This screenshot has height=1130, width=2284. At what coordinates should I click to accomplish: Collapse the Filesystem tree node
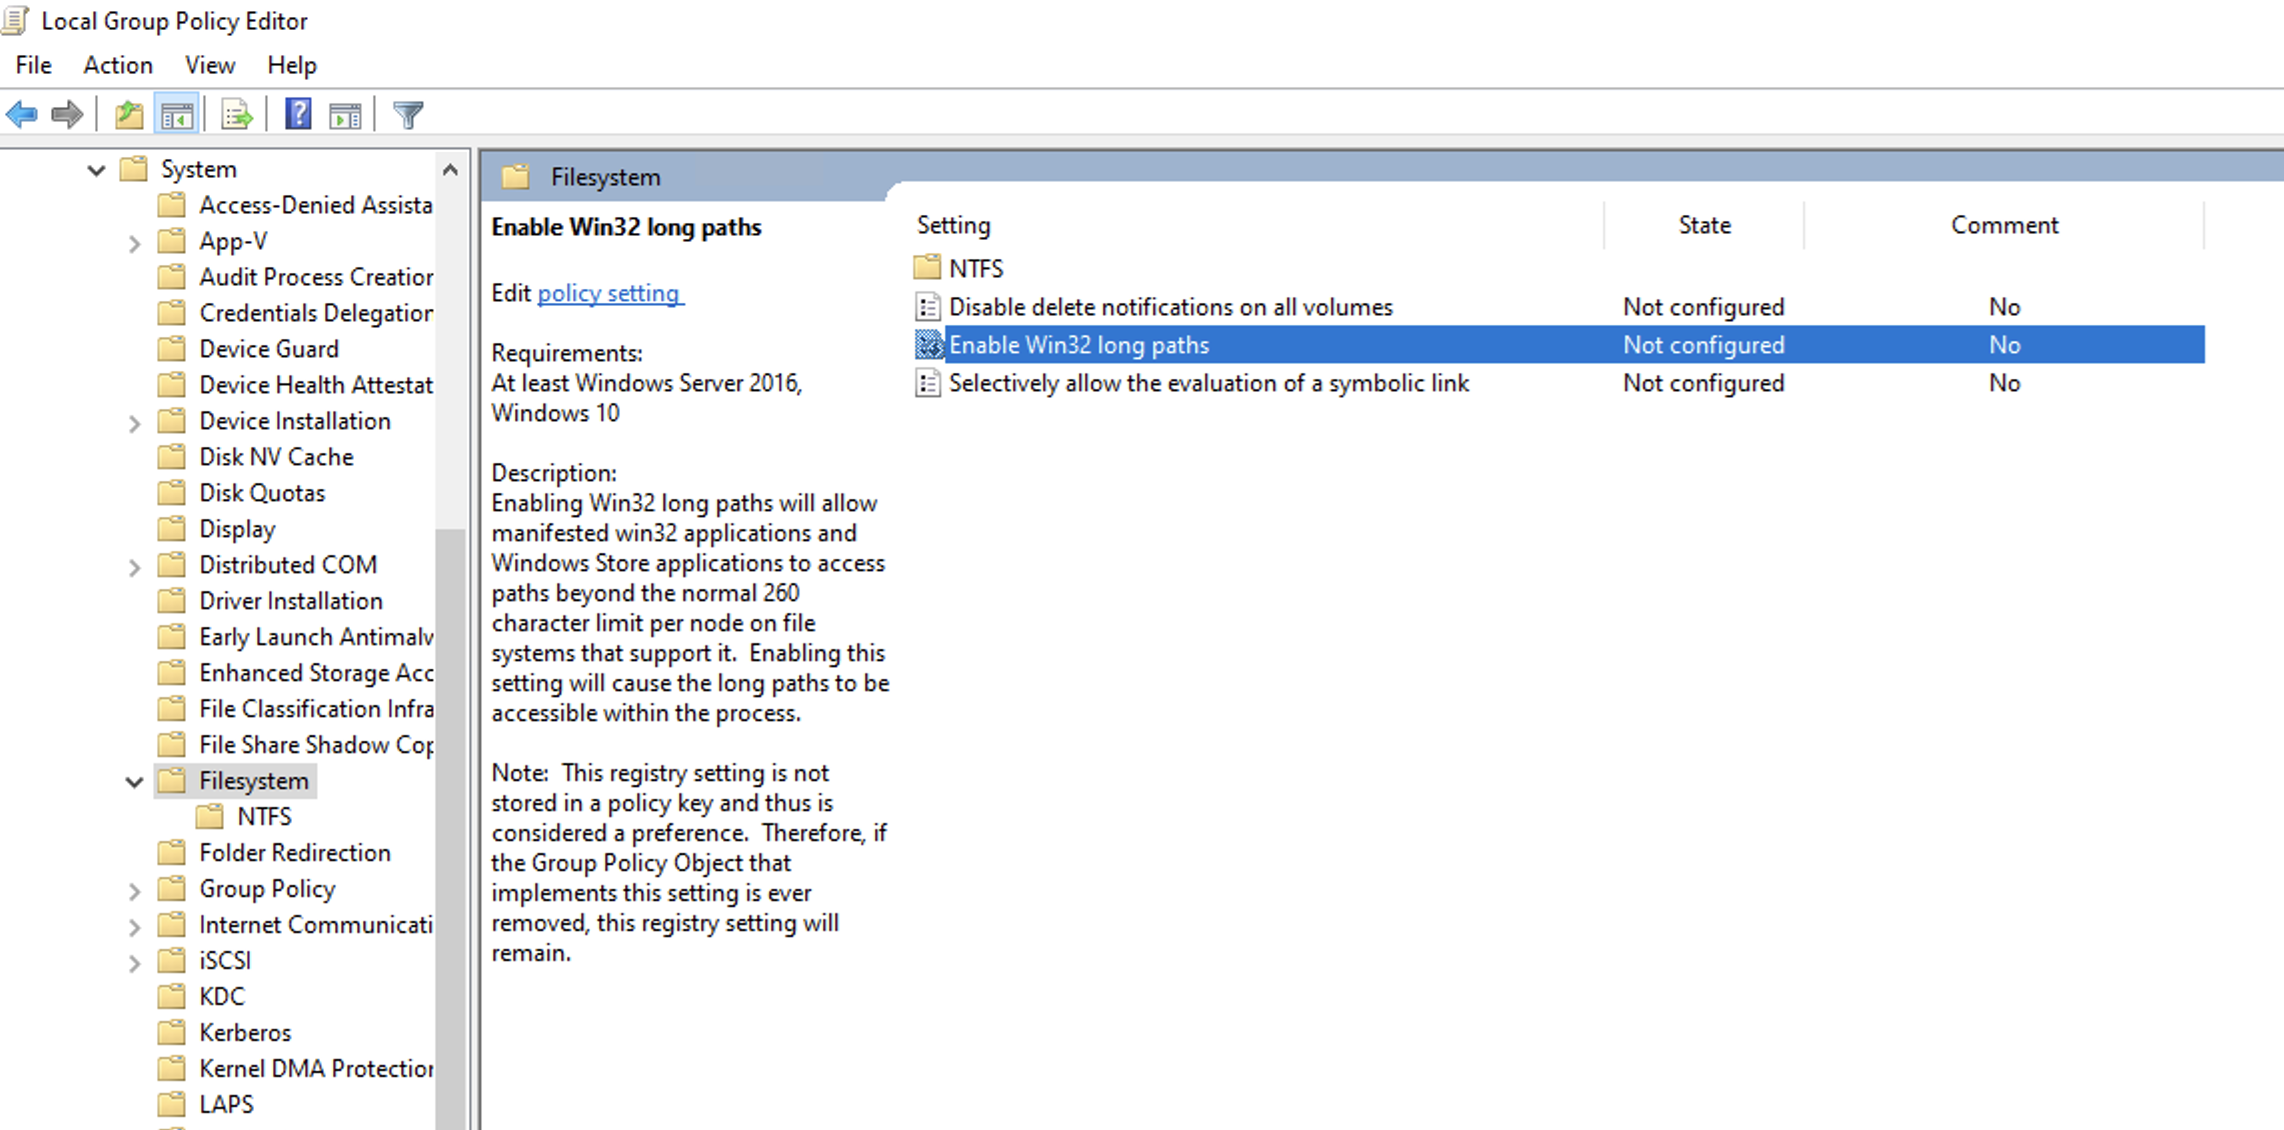pyautogui.click(x=134, y=782)
